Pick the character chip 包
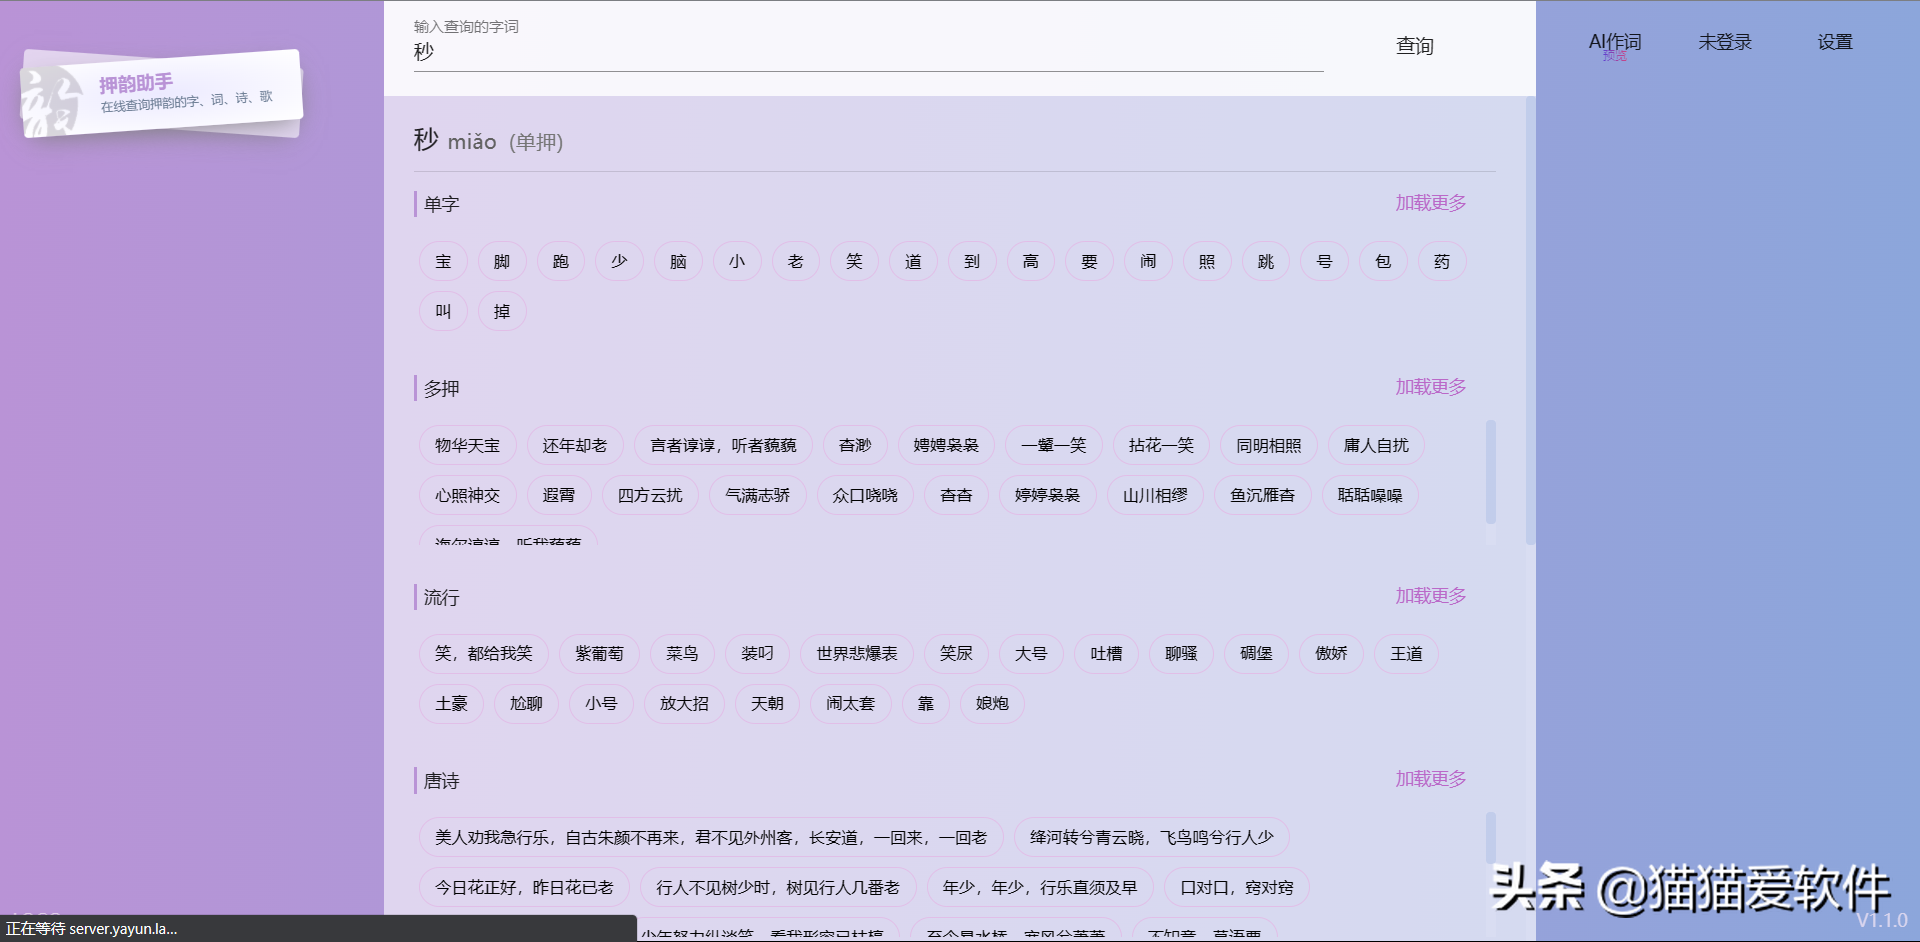 click(x=1383, y=262)
